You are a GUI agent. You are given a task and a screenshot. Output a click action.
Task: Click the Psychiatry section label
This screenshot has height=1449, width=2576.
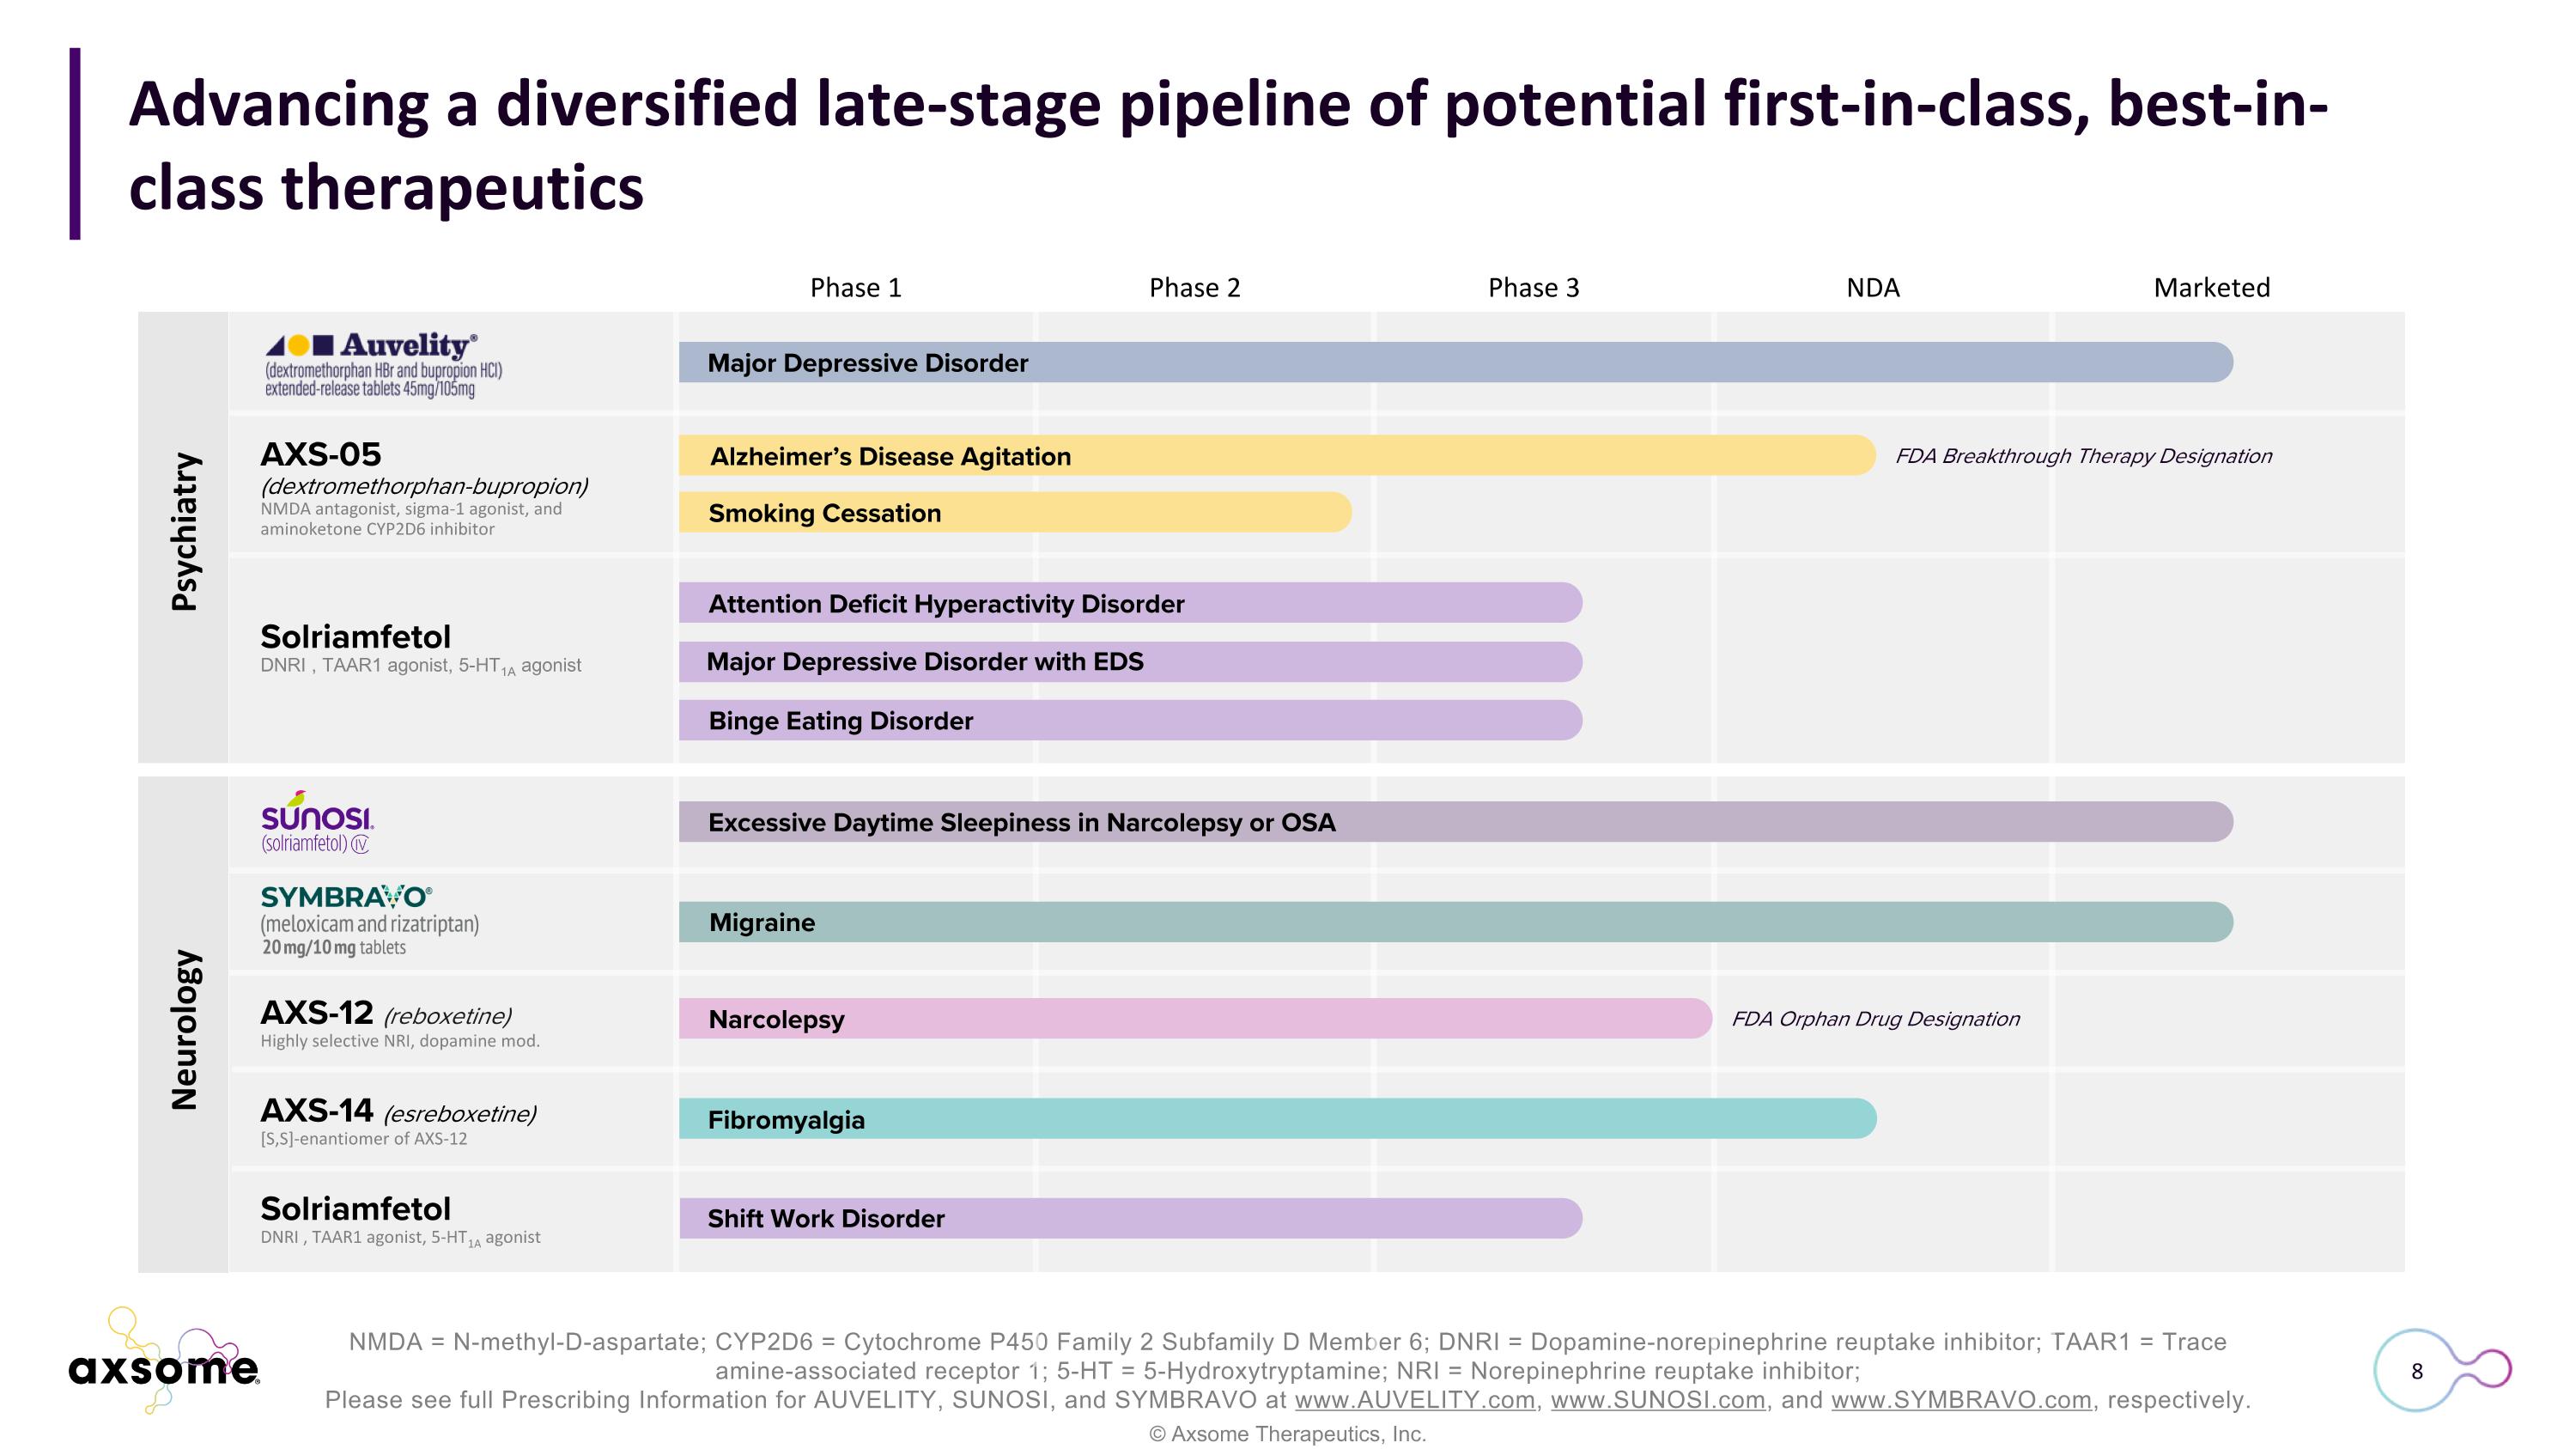coord(185,531)
